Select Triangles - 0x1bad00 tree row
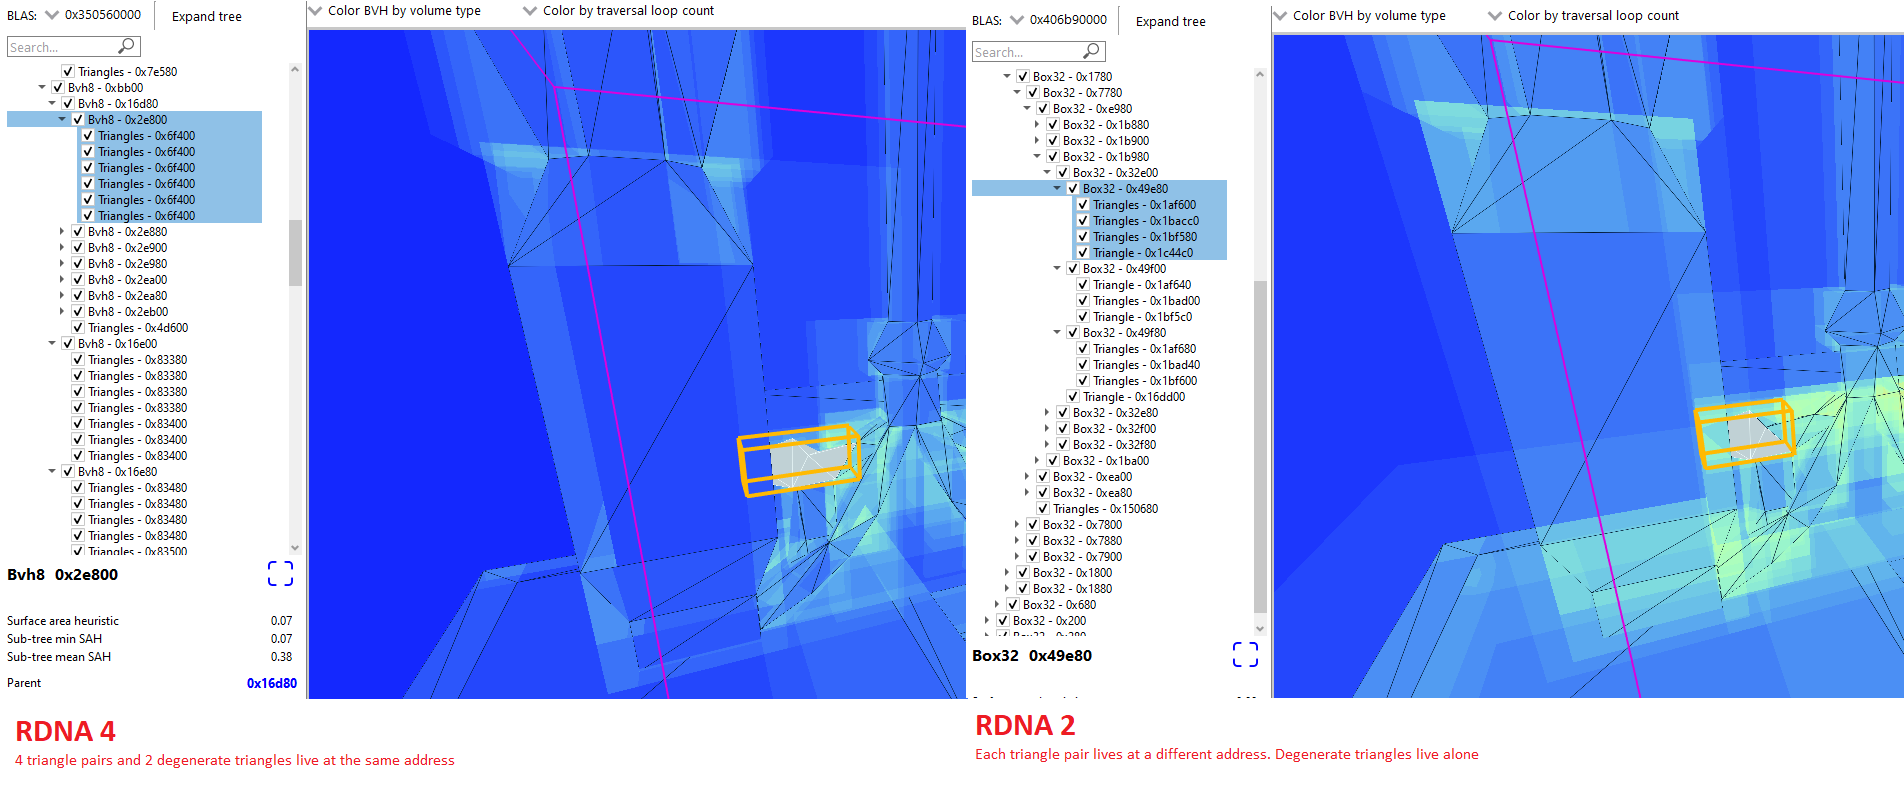 tap(1146, 301)
